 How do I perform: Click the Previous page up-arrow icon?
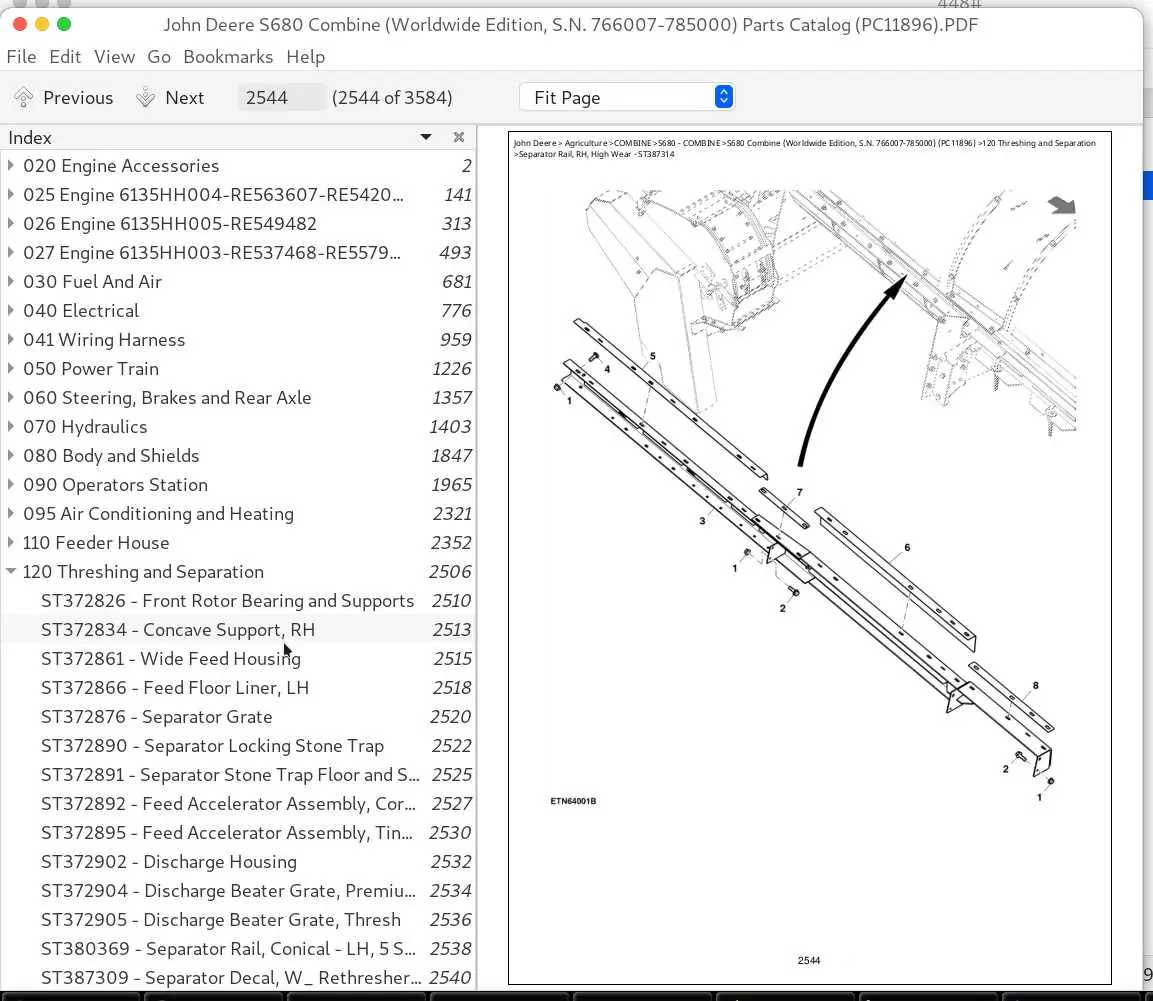[x=24, y=97]
